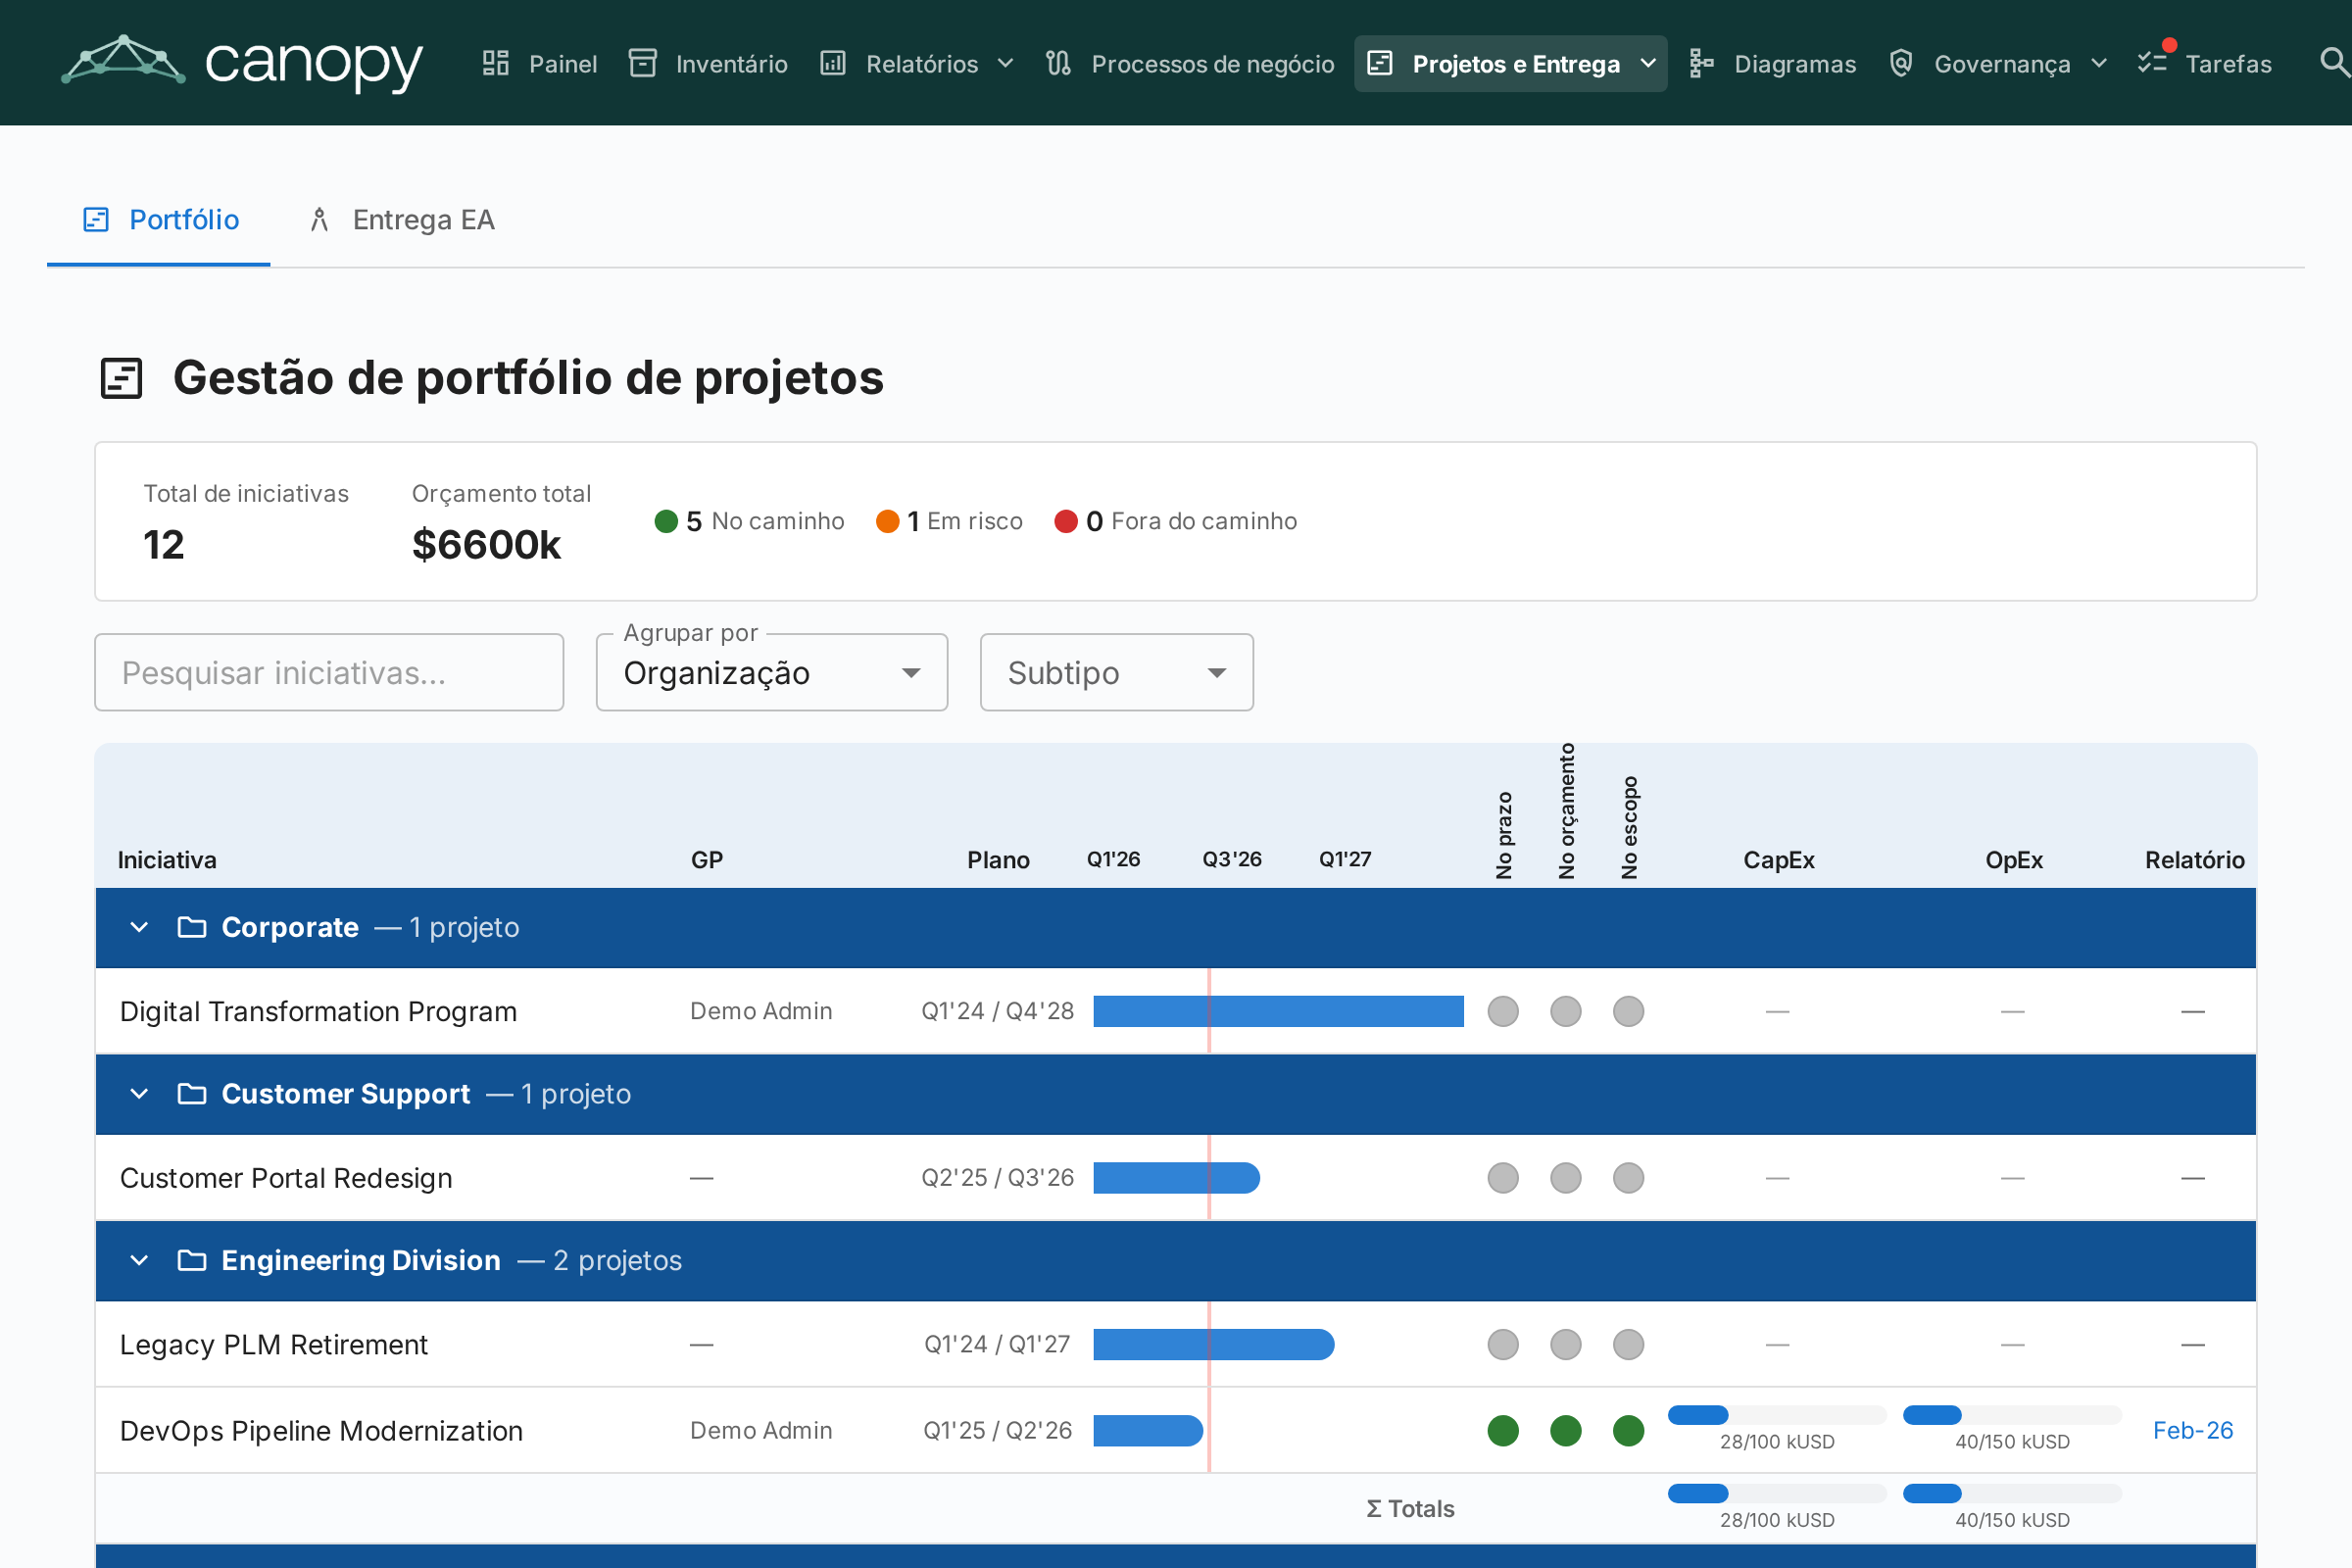Open the Agrupar por Organização dropdown
Screen dimensions: 2352x1568
772,672
